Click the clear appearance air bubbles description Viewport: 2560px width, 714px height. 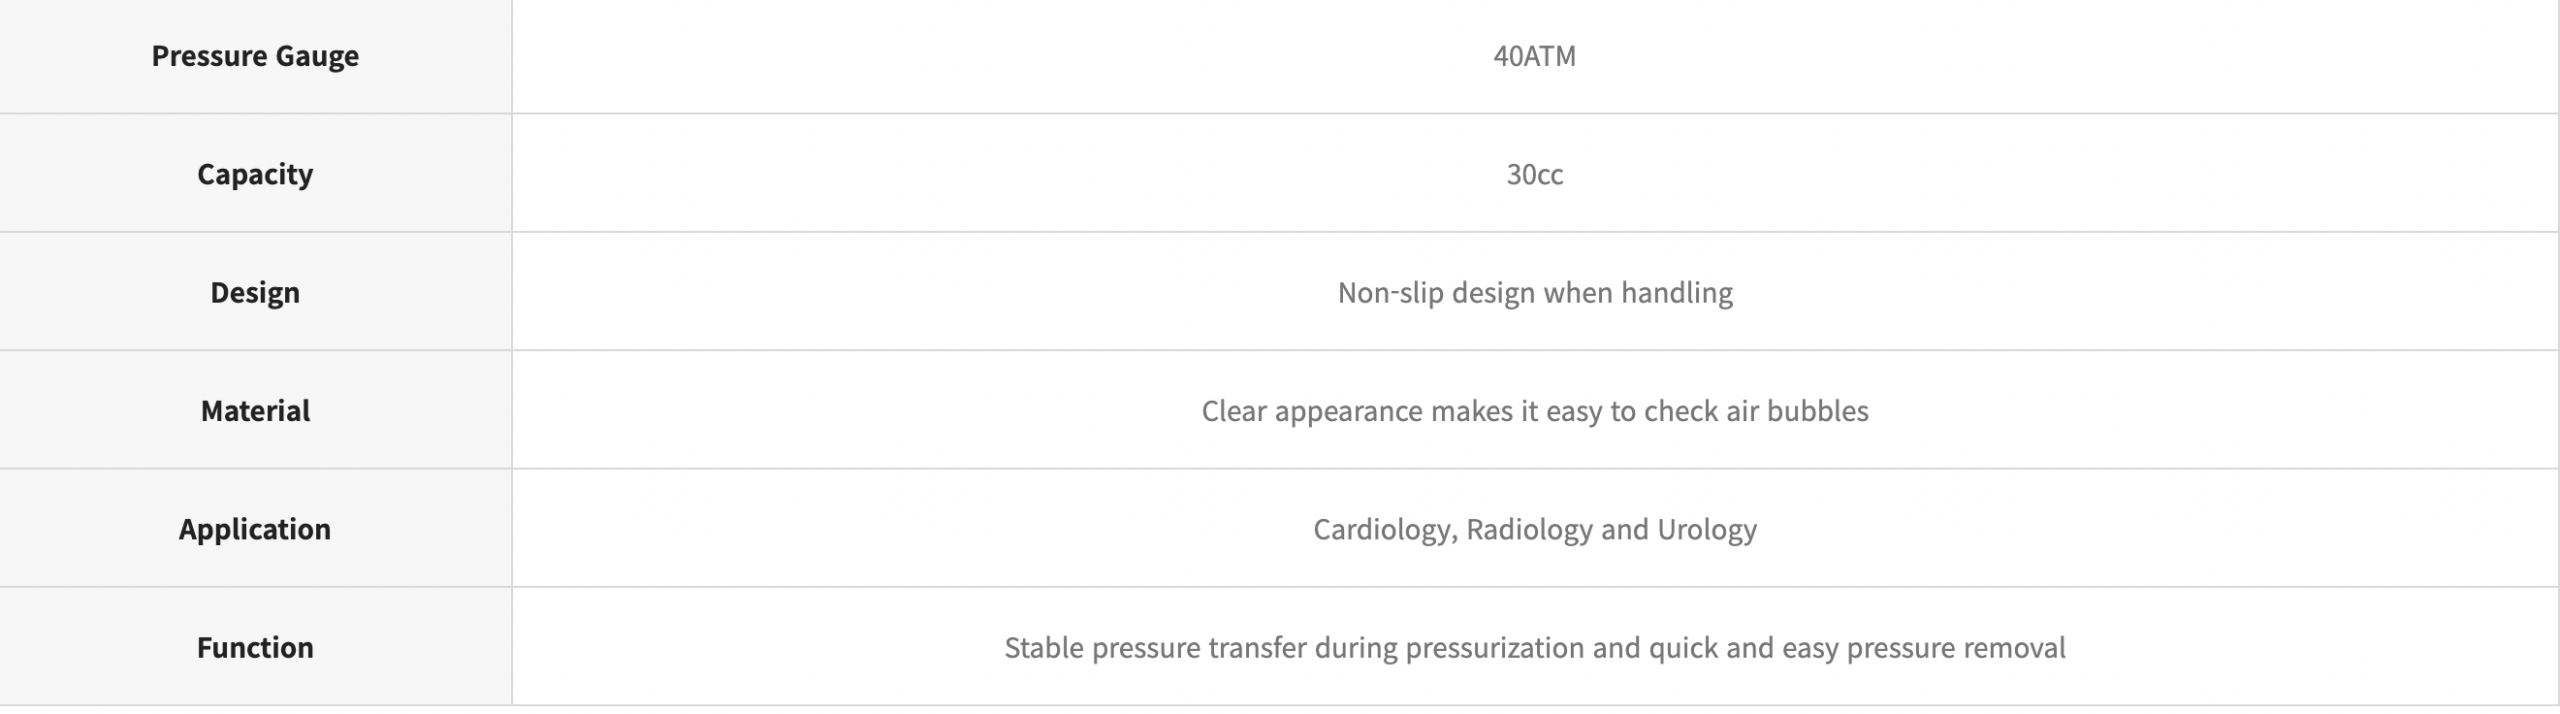[1534, 411]
